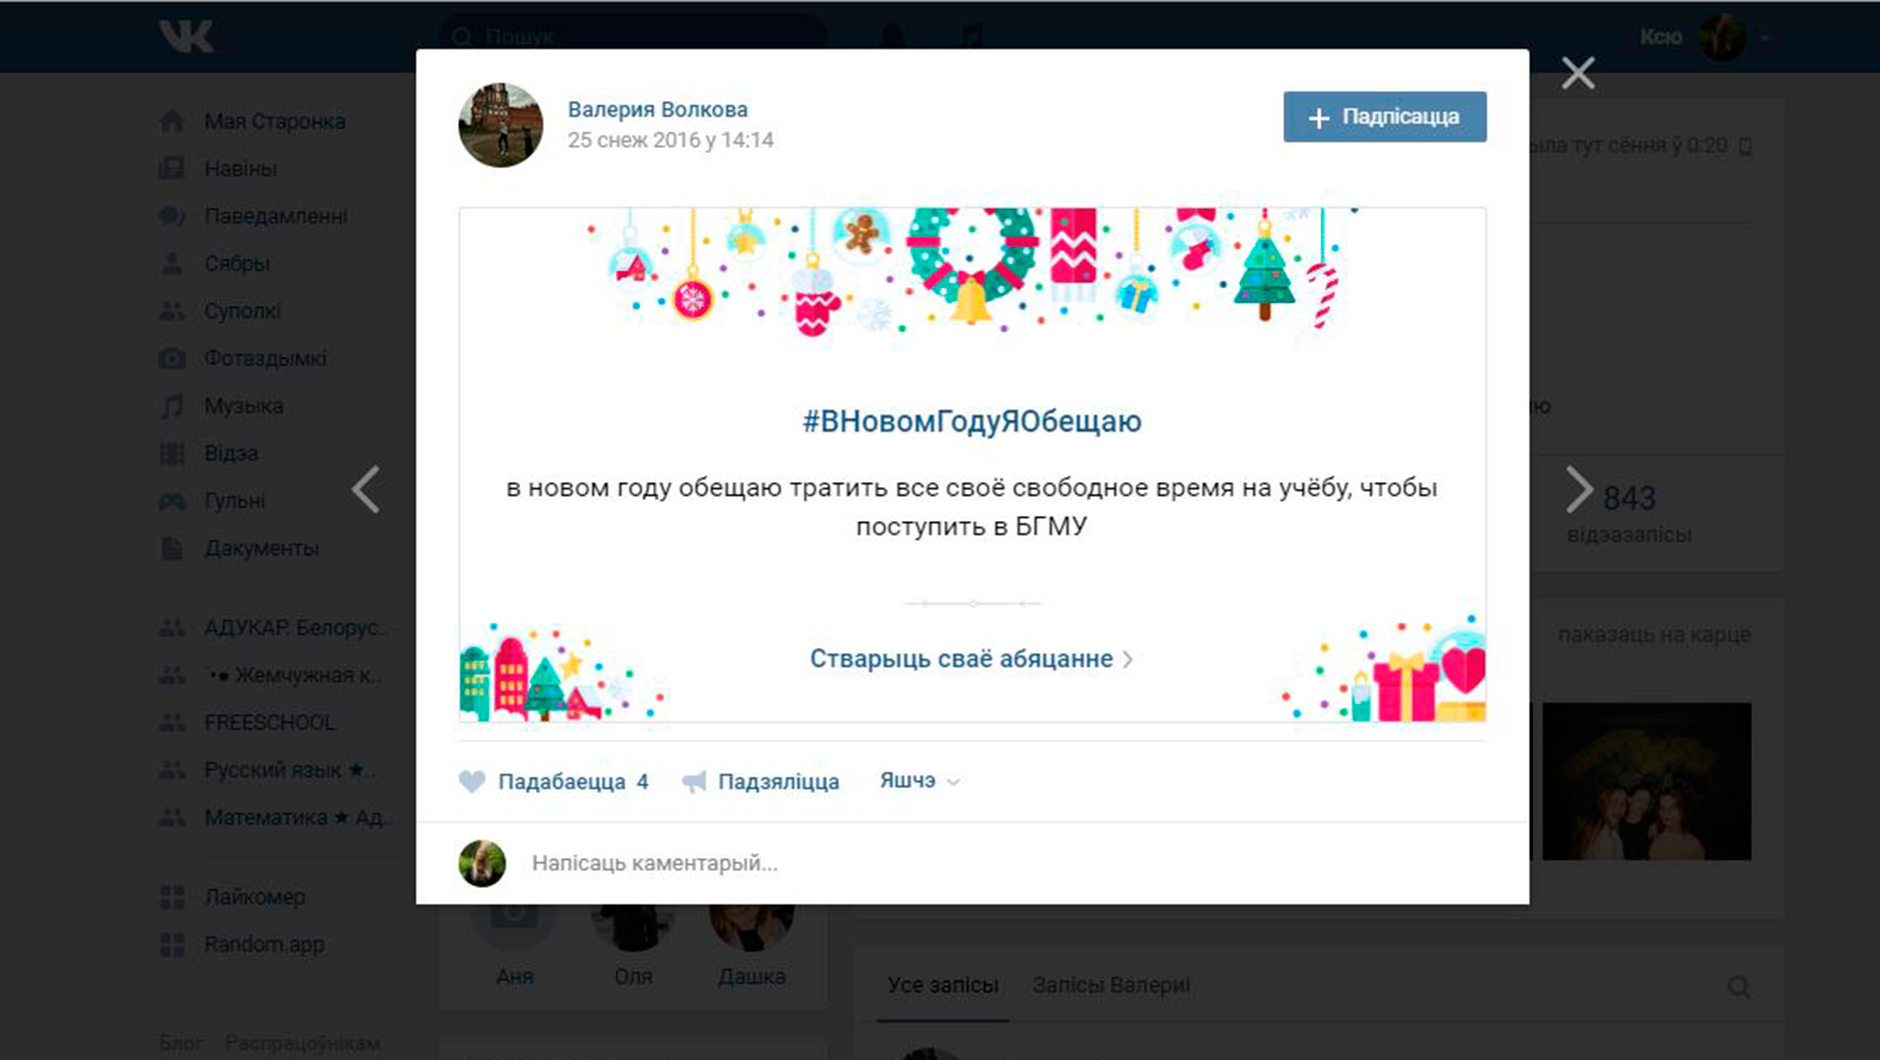Share post using megaphone icon
This screenshot has width=1880, height=1060.
694,782
